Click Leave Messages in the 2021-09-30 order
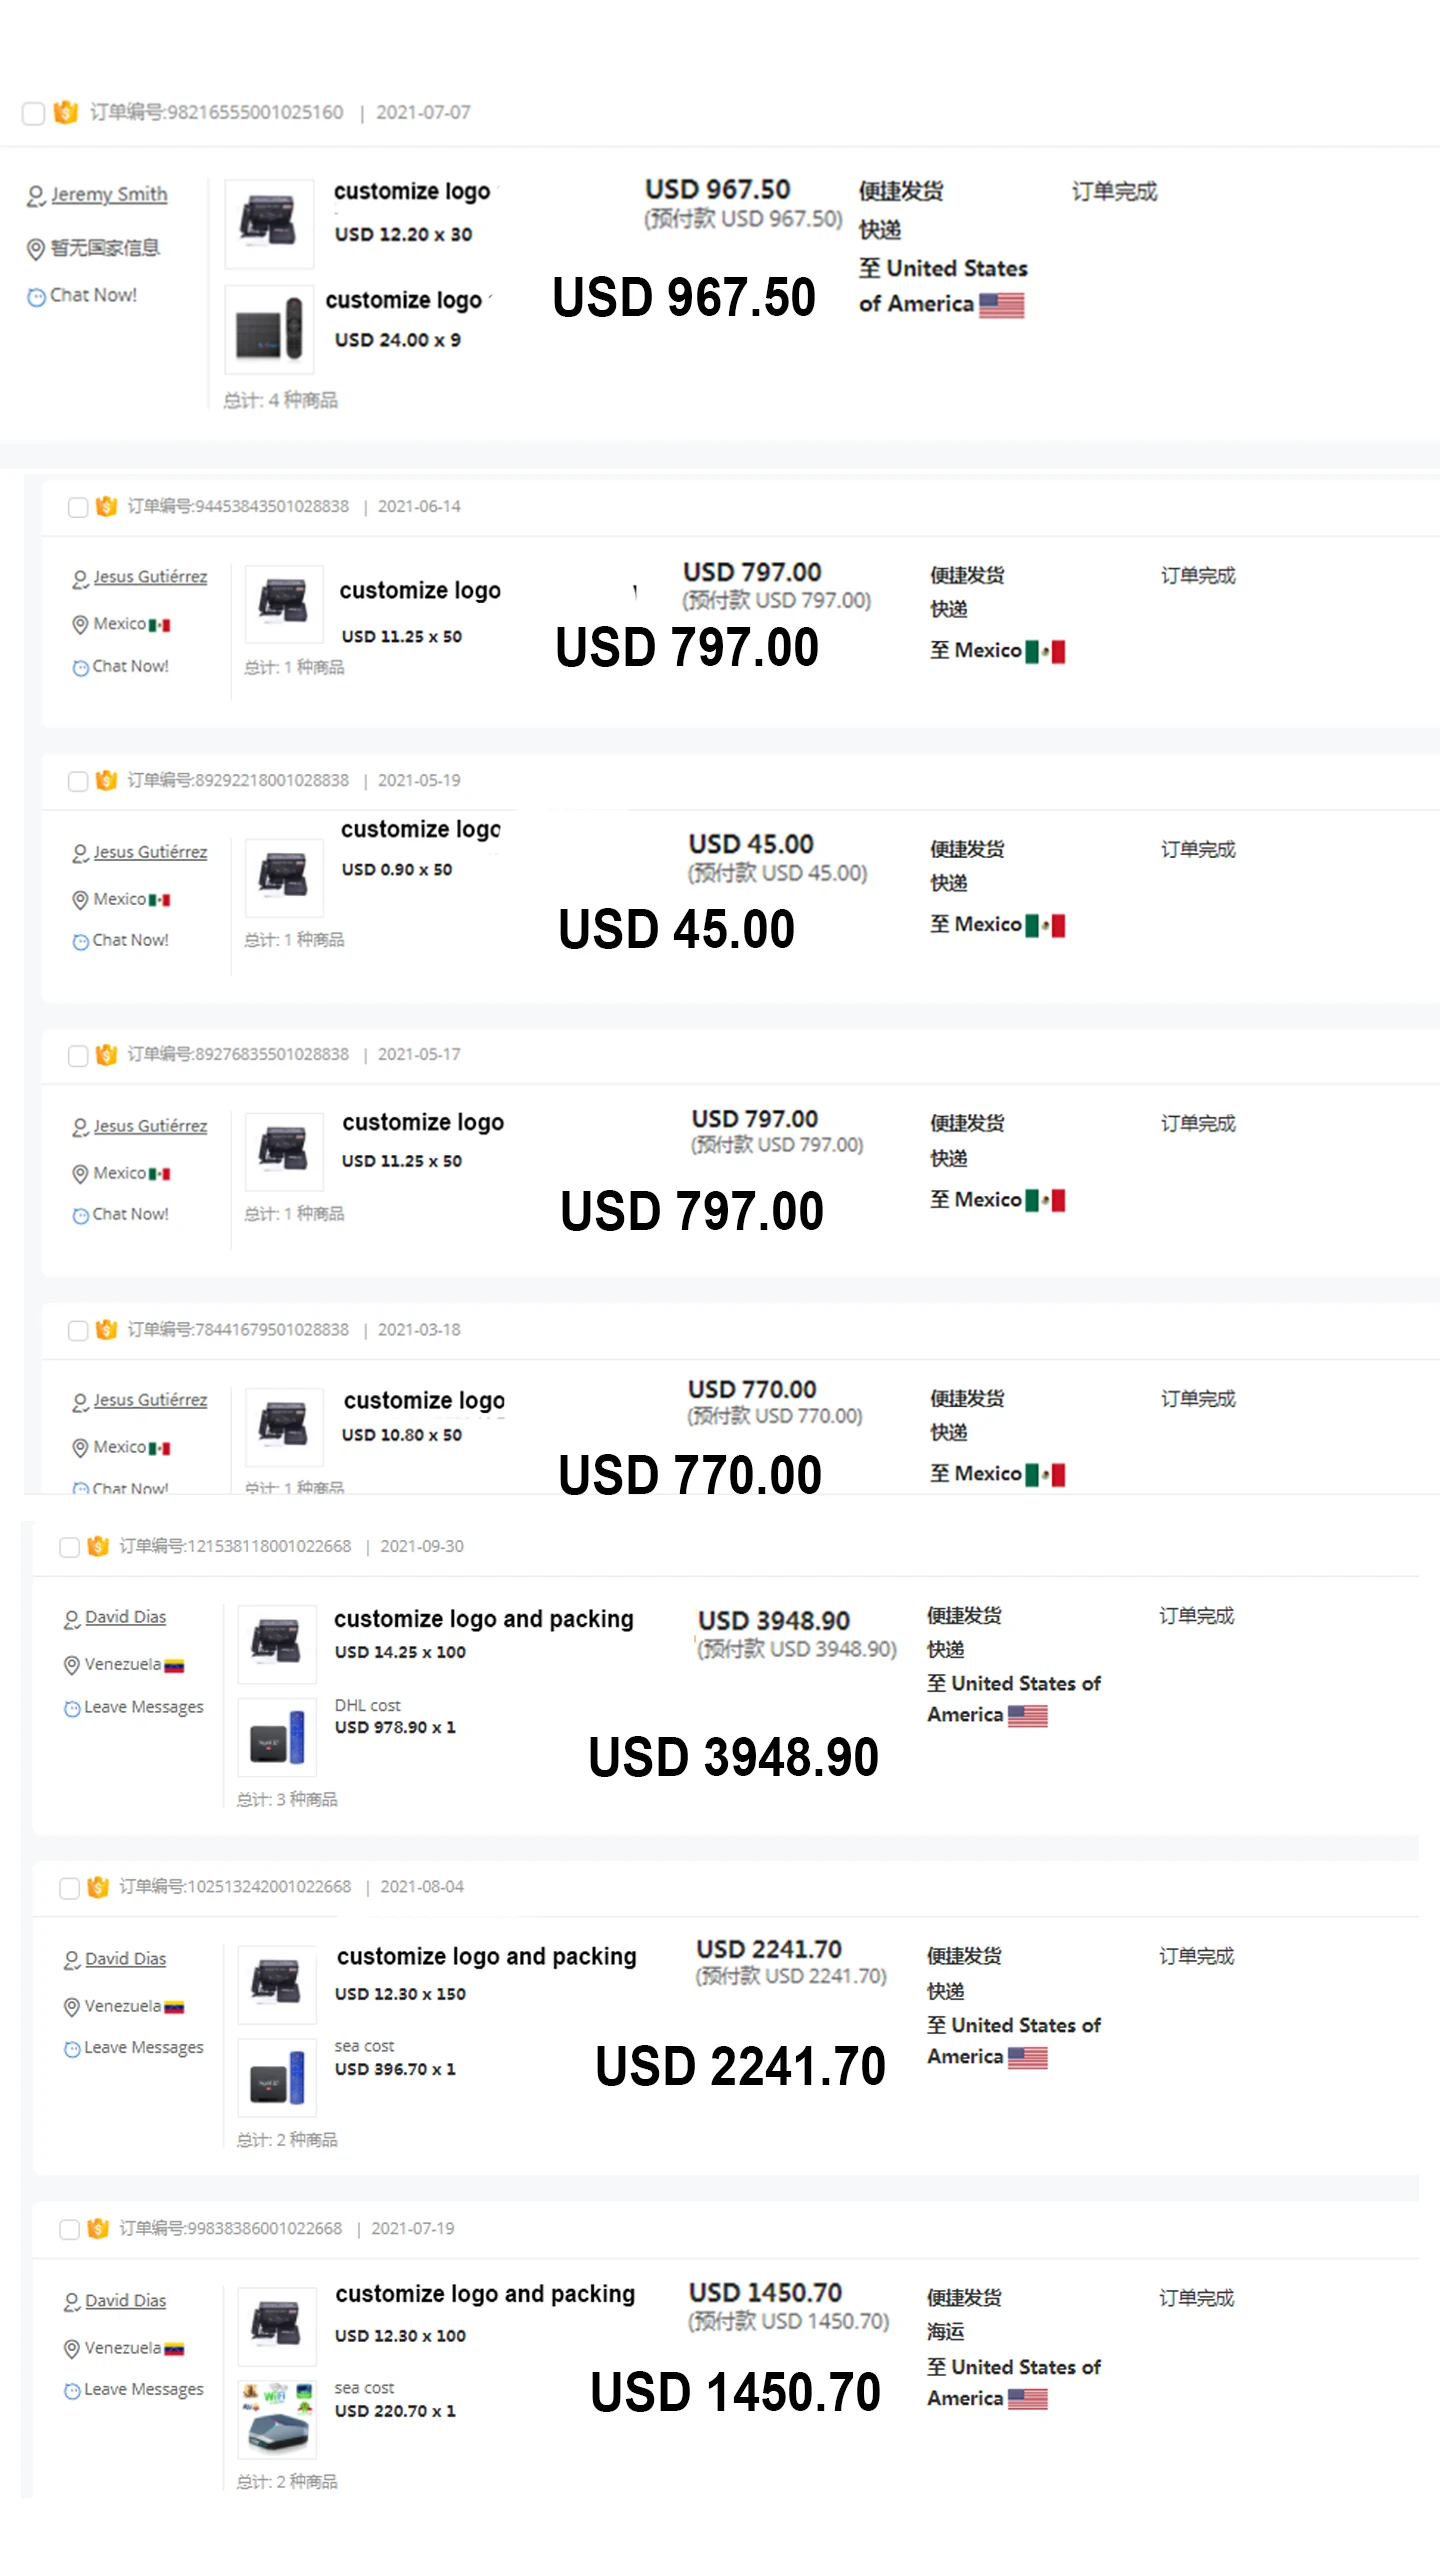 (143, 1707)
